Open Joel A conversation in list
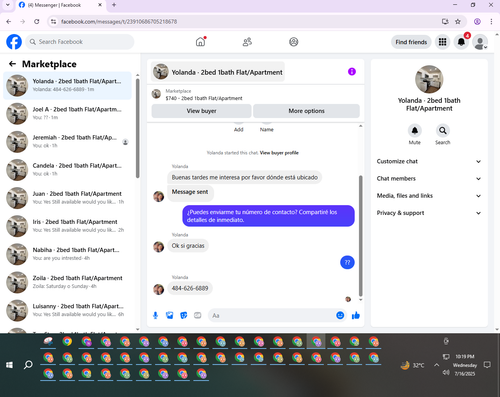This screenshot has width=500, height=397. coord(68,113)
